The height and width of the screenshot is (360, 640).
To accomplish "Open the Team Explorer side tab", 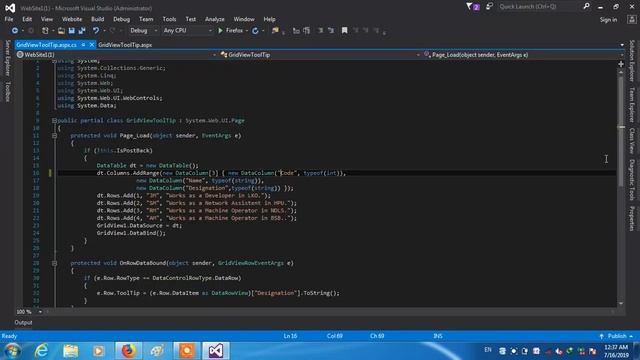I will (x=632, y=105).
